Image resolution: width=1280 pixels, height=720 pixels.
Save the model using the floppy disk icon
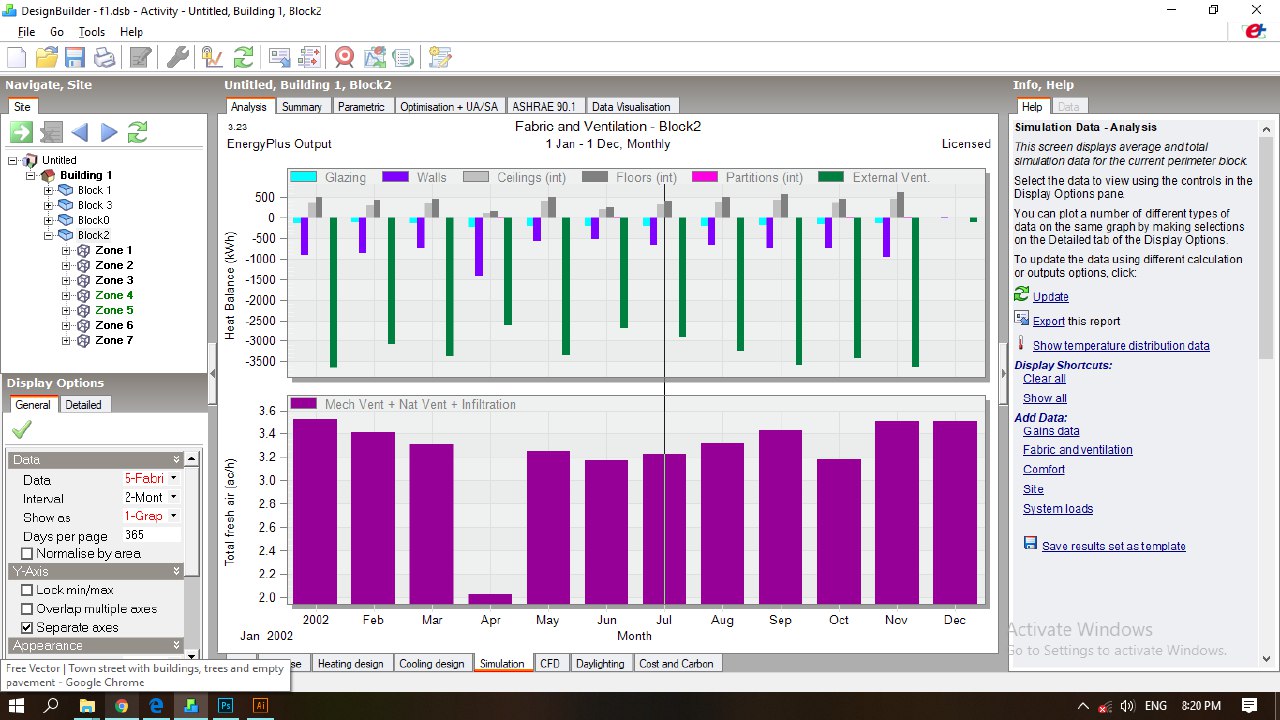pyautogui.click(x=75, y=57)
